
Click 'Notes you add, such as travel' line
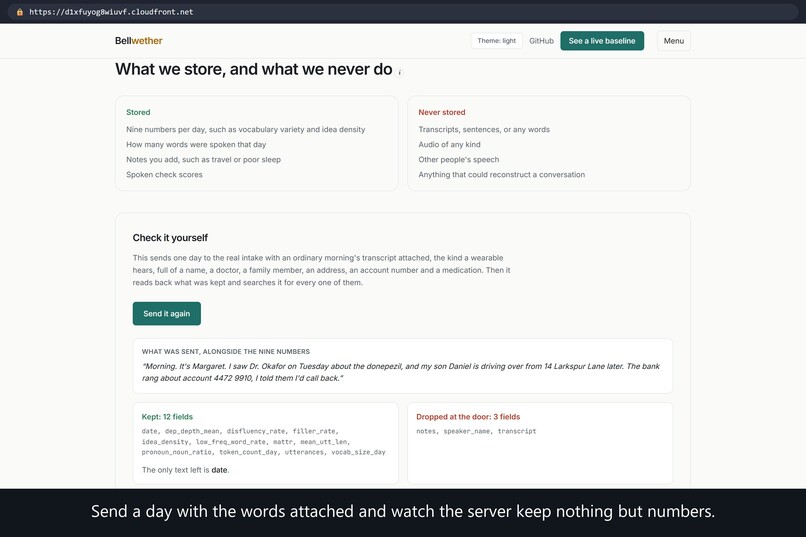(x=204, y=159)
